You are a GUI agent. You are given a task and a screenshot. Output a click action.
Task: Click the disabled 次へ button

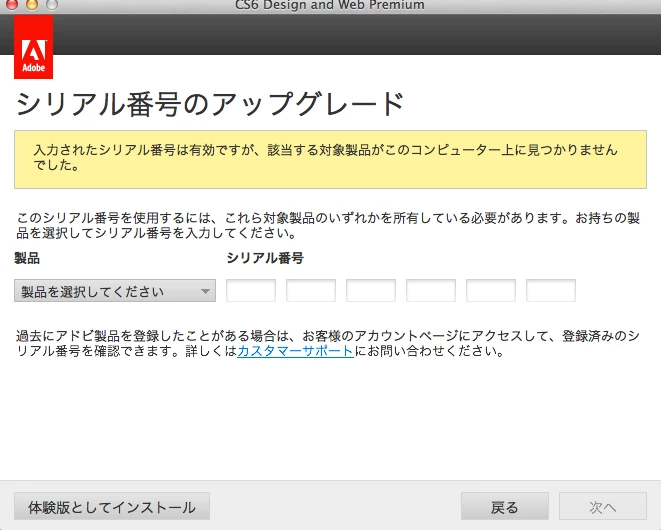603,506
